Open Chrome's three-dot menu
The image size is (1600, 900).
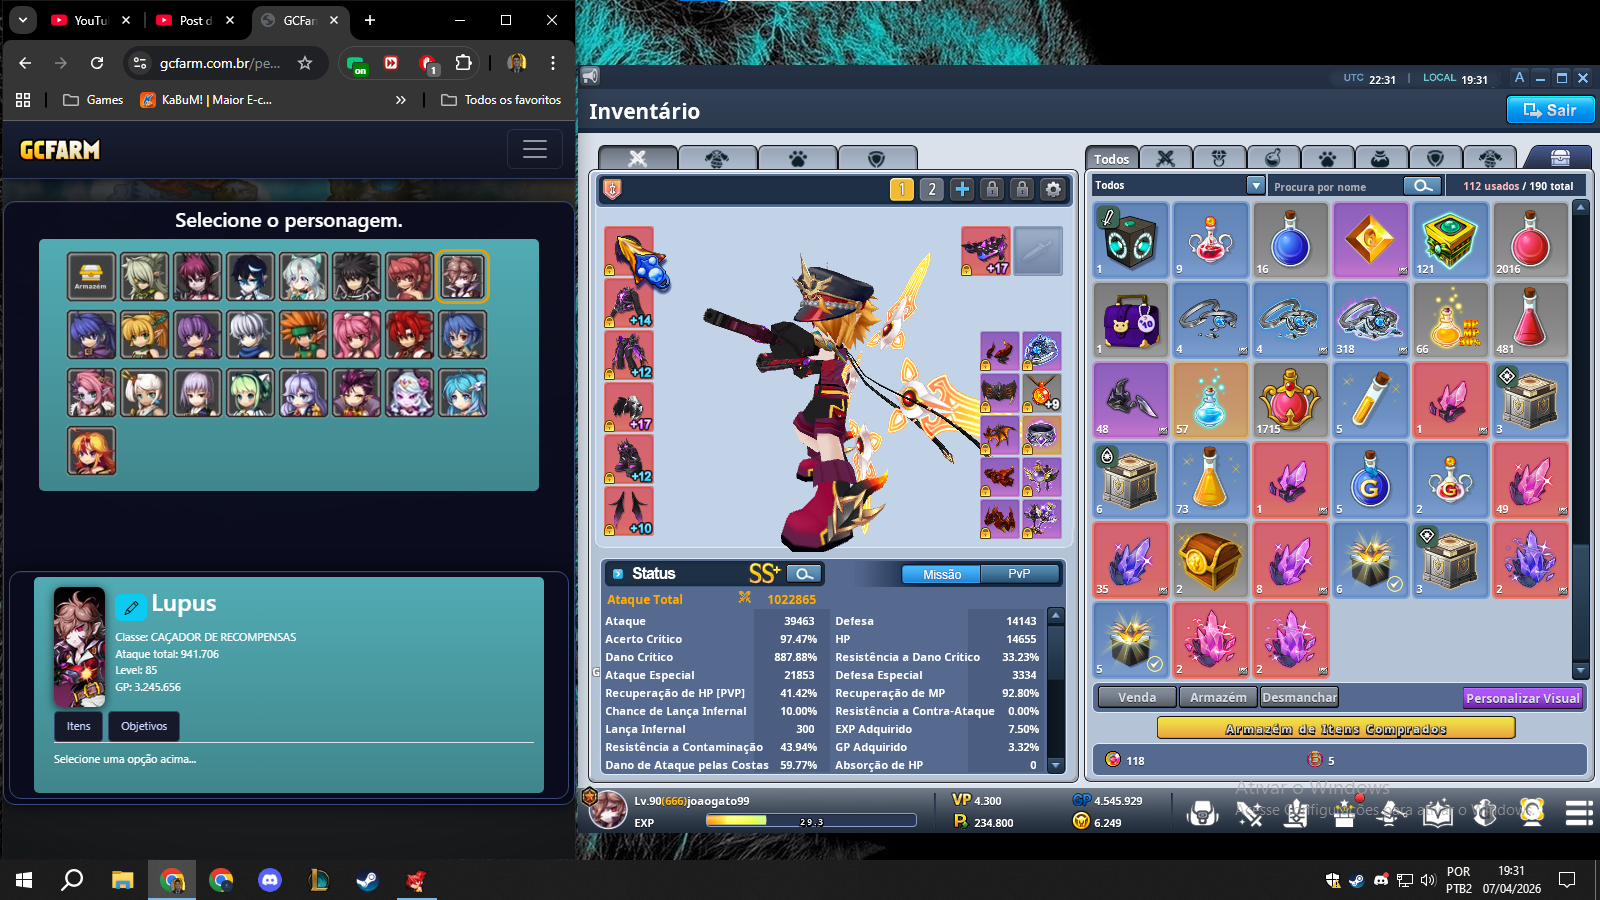(552, 63)
